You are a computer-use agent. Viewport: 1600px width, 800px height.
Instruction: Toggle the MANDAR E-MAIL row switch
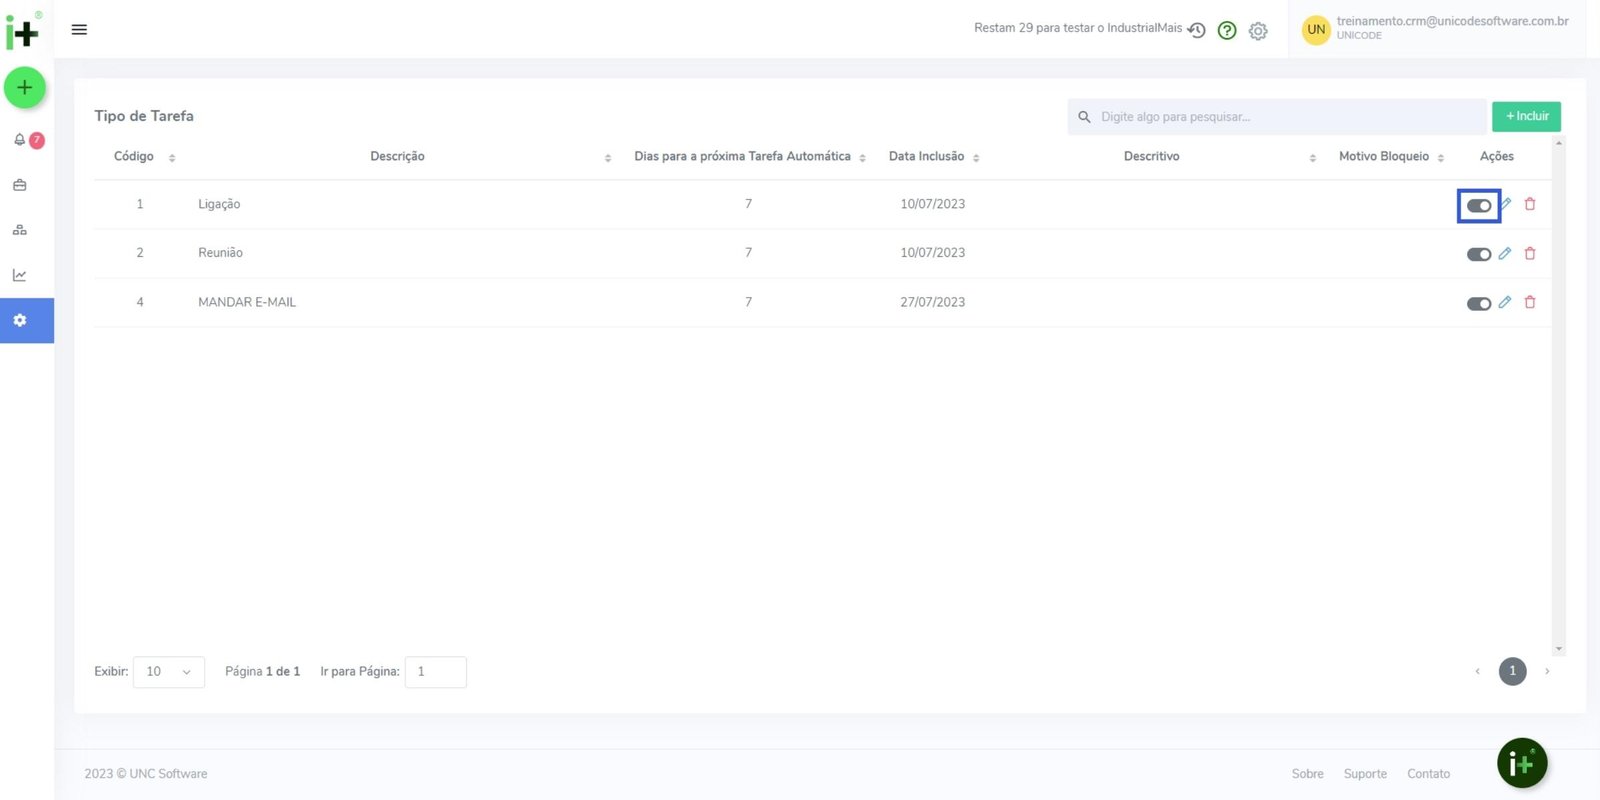point(1479,304)
